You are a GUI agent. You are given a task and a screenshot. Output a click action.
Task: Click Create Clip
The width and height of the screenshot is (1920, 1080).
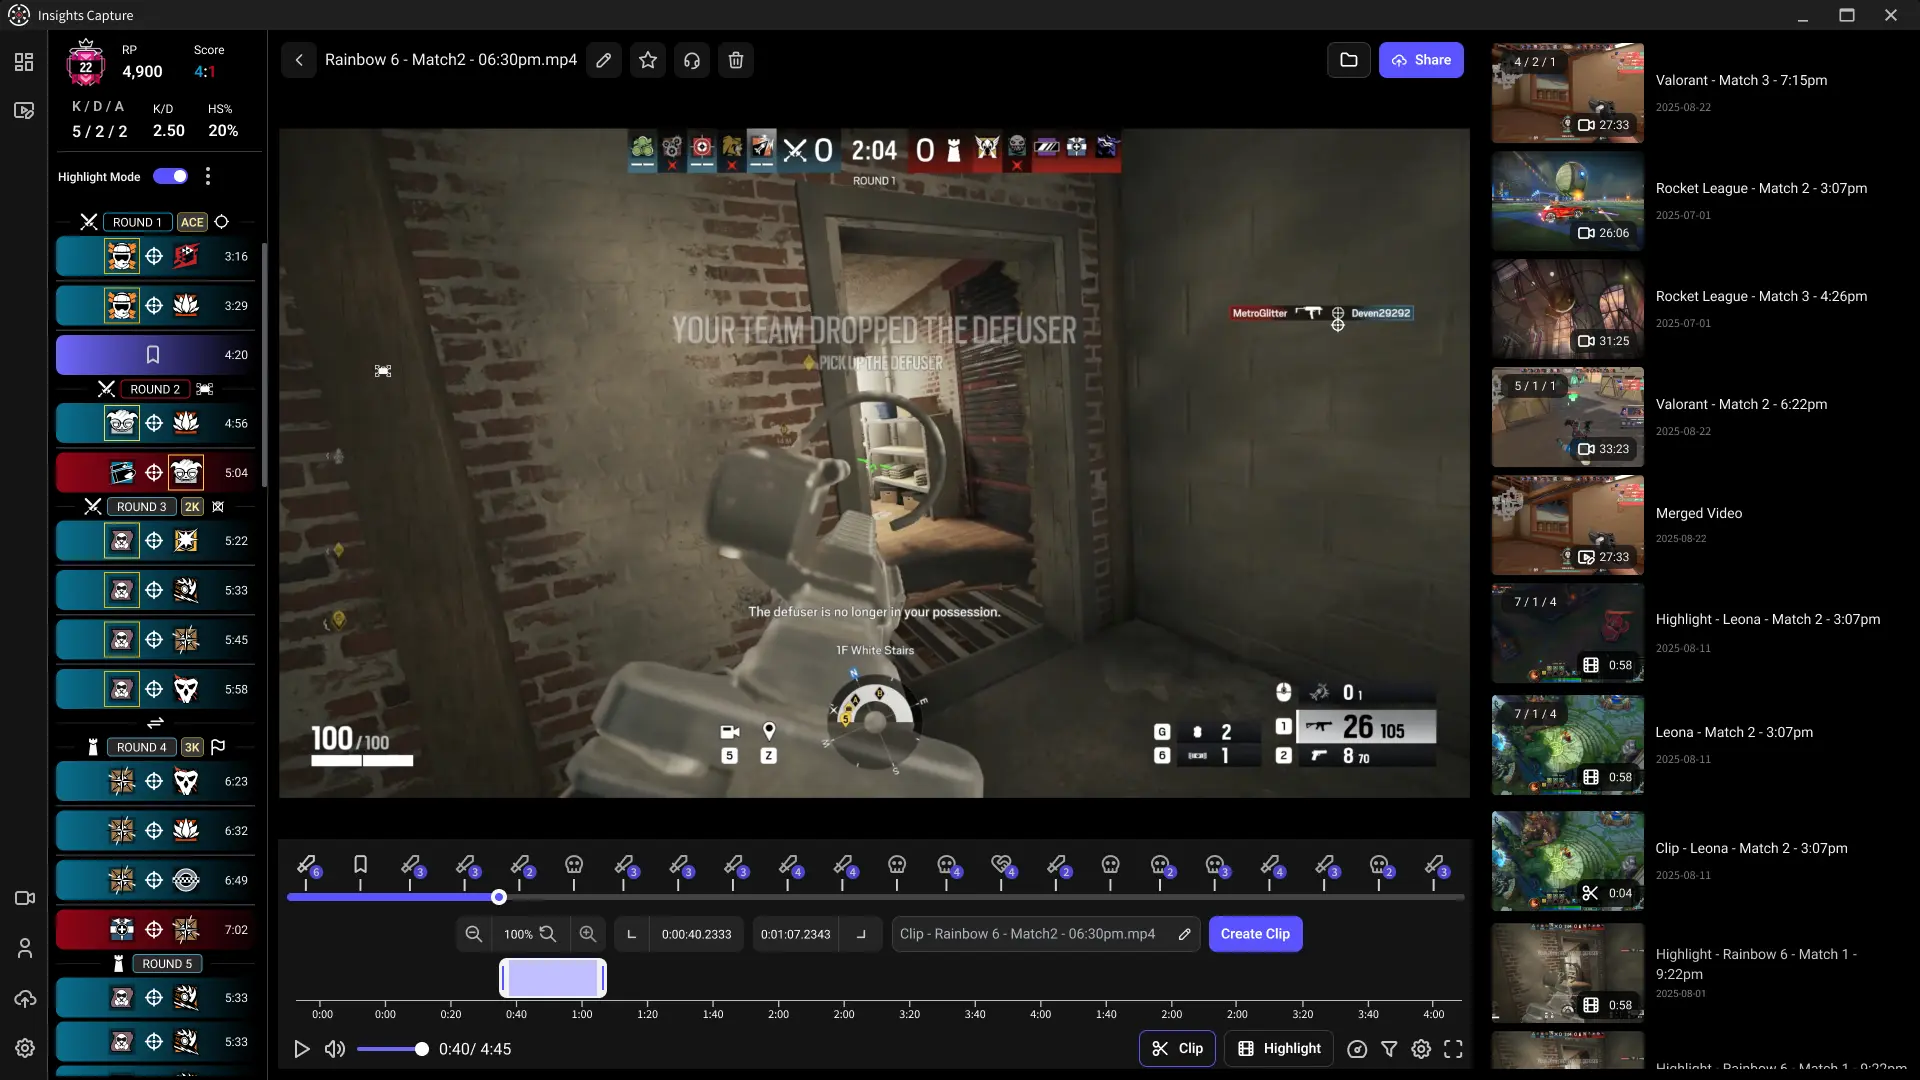(x=1255, y=934)
